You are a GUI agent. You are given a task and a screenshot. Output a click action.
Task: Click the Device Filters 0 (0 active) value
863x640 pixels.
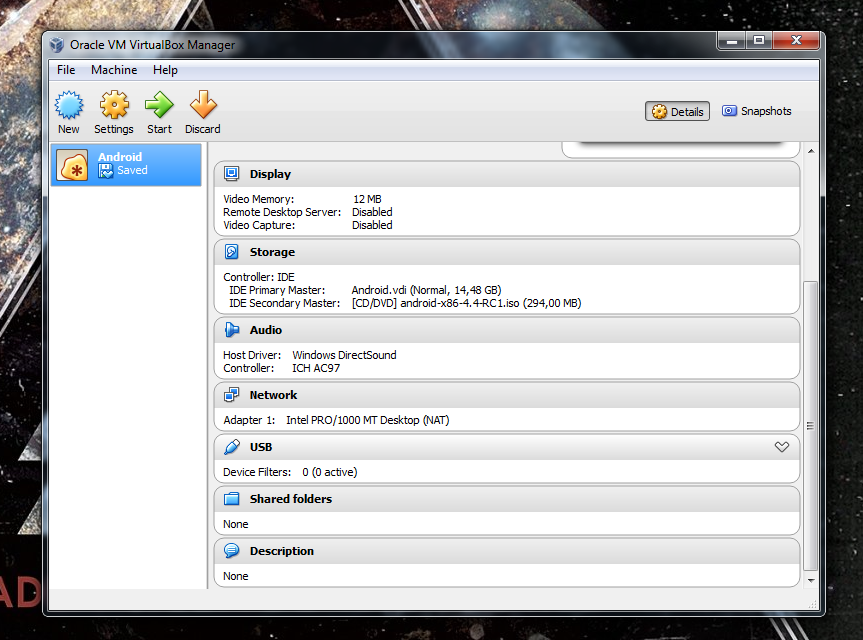click(x=330, y=472)
